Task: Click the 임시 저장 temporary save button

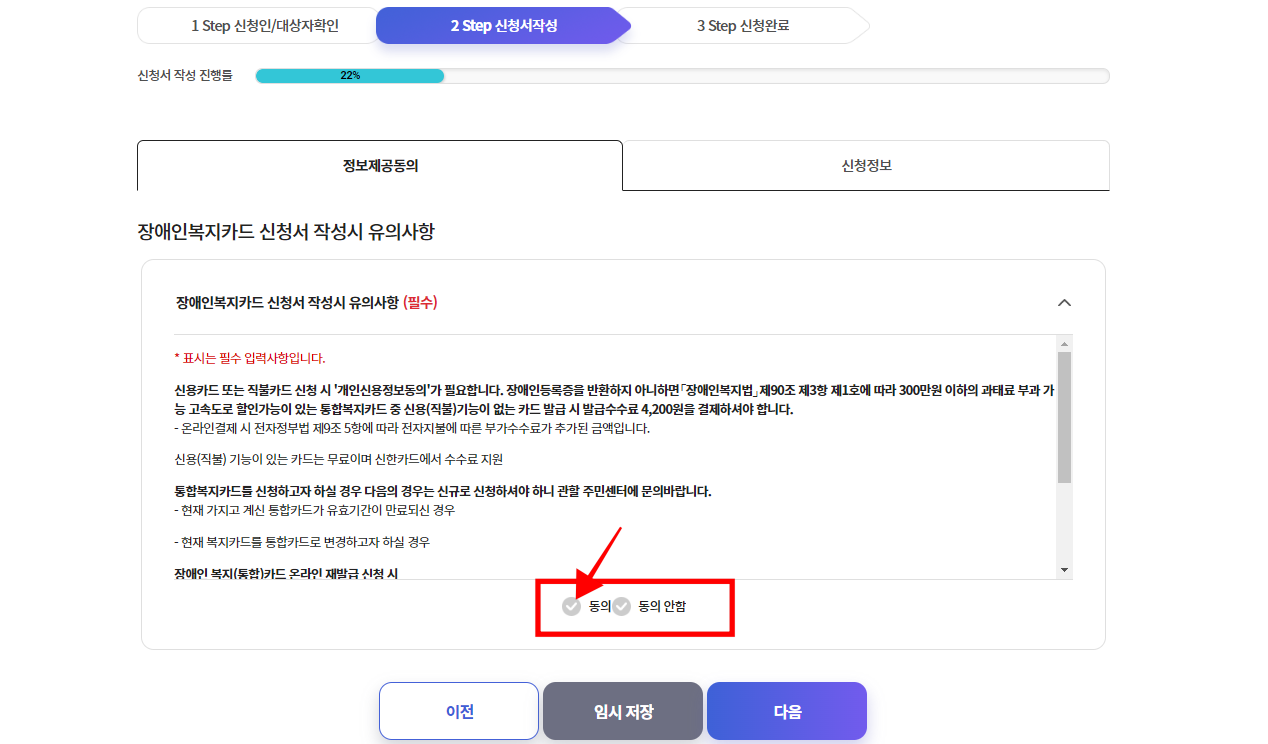Action: click(x=622, y=711)
